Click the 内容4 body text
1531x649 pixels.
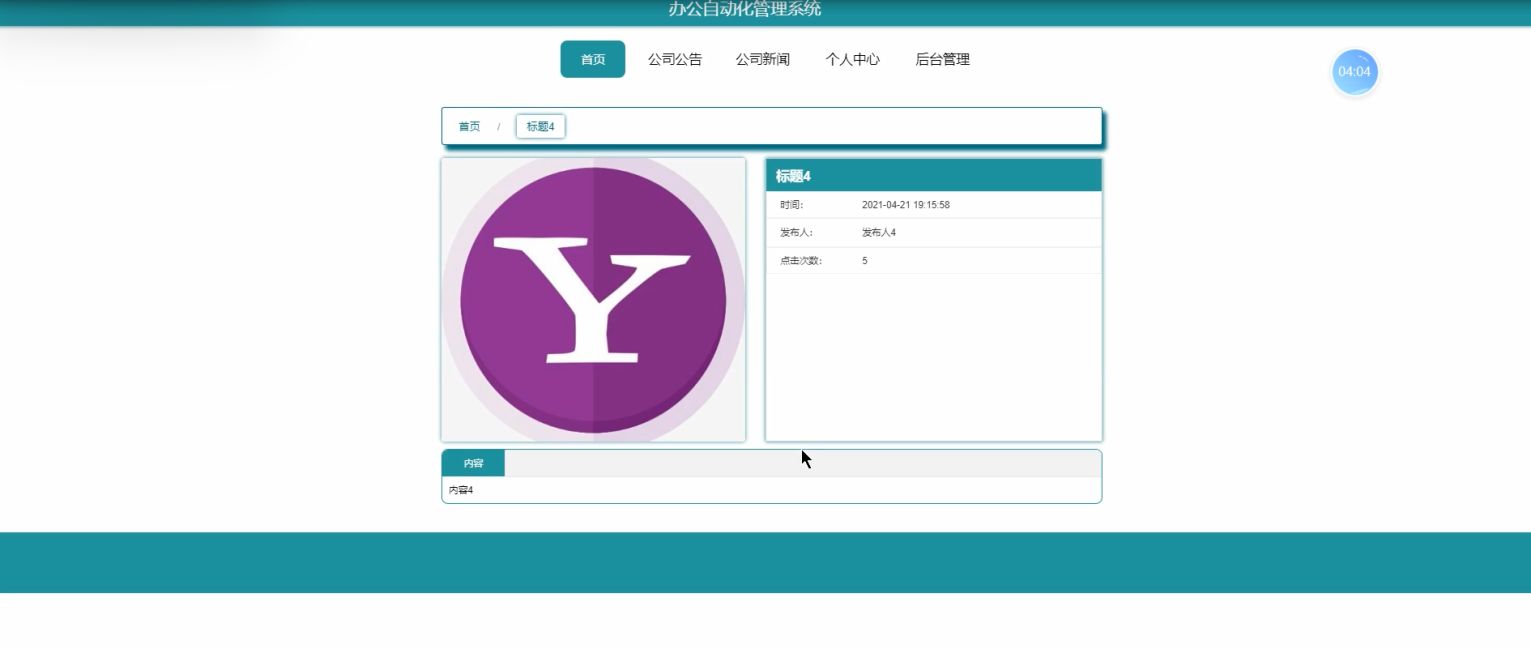click(461, 490)
